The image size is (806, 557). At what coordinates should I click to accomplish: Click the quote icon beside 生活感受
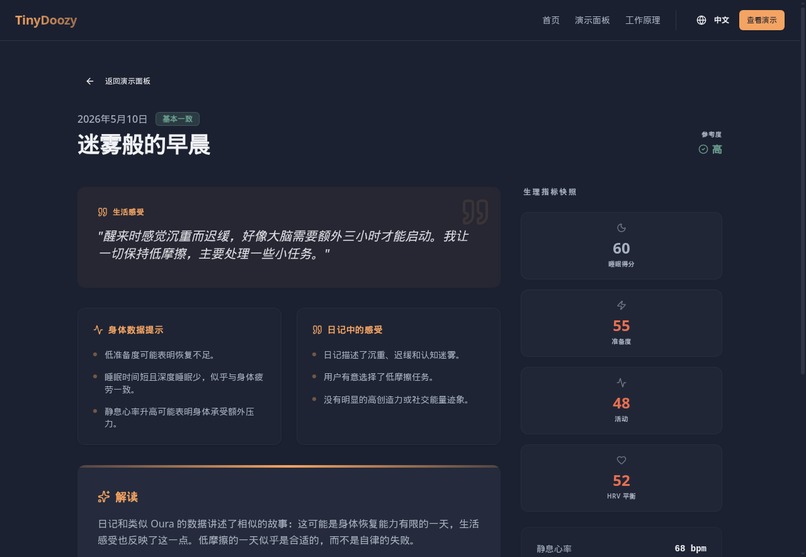(102, 212)
